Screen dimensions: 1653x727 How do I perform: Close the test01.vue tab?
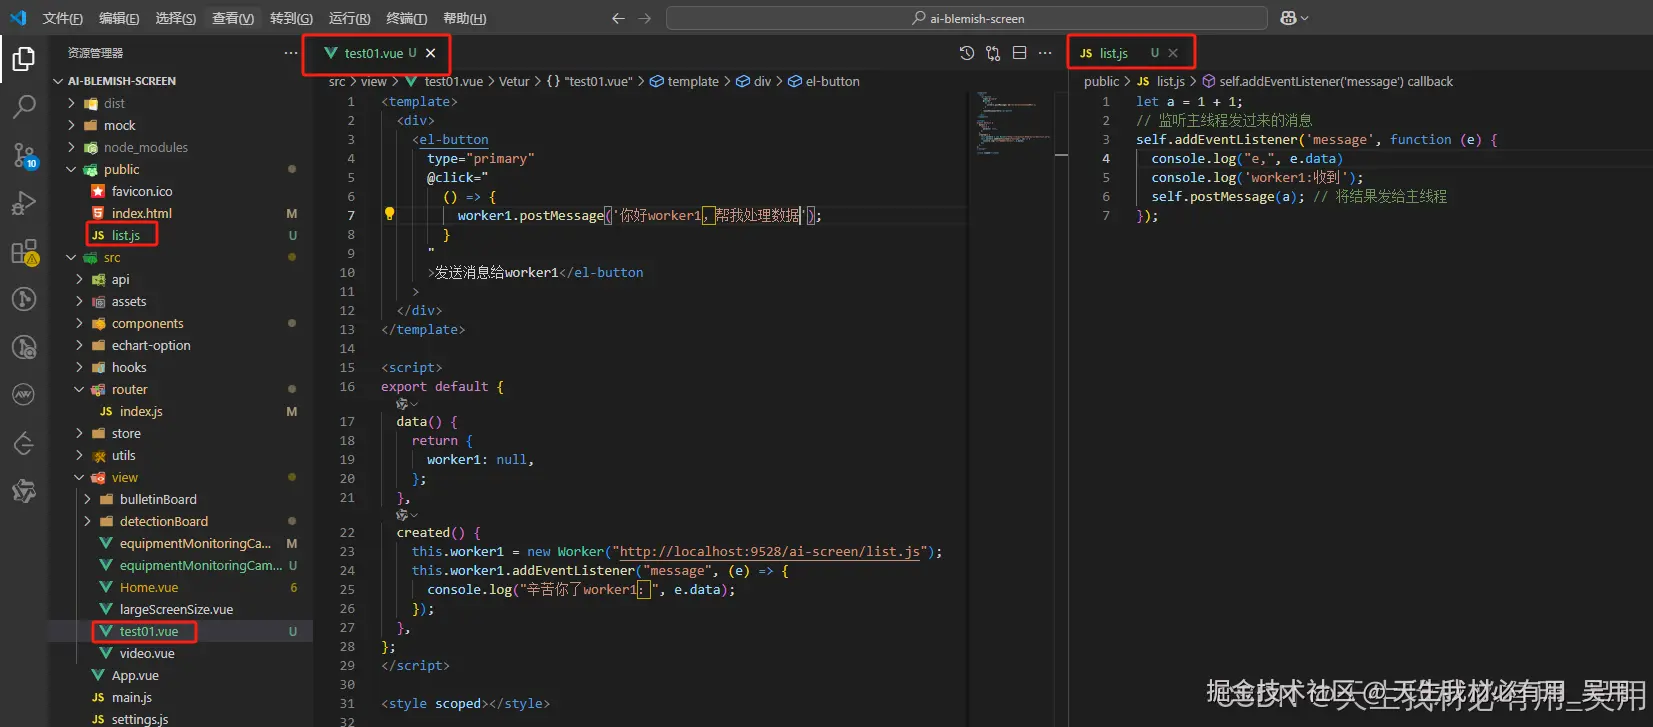[431, 53]
